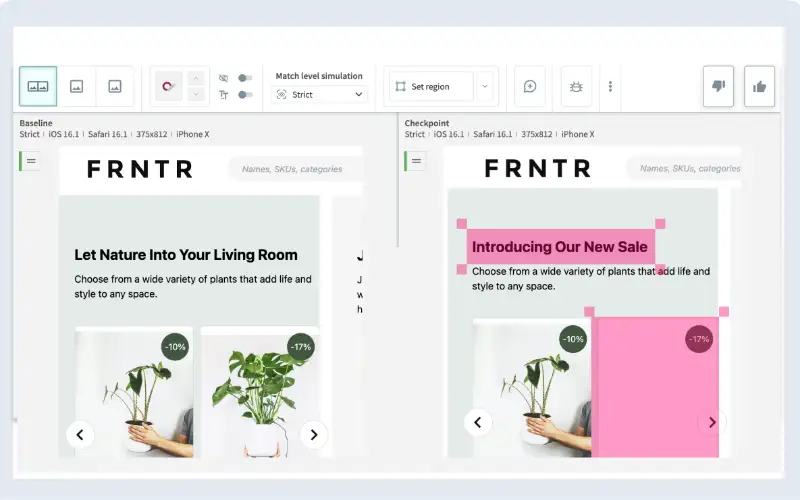
Task: Click Baseline search field placeholder
Action: coord(292,169)
